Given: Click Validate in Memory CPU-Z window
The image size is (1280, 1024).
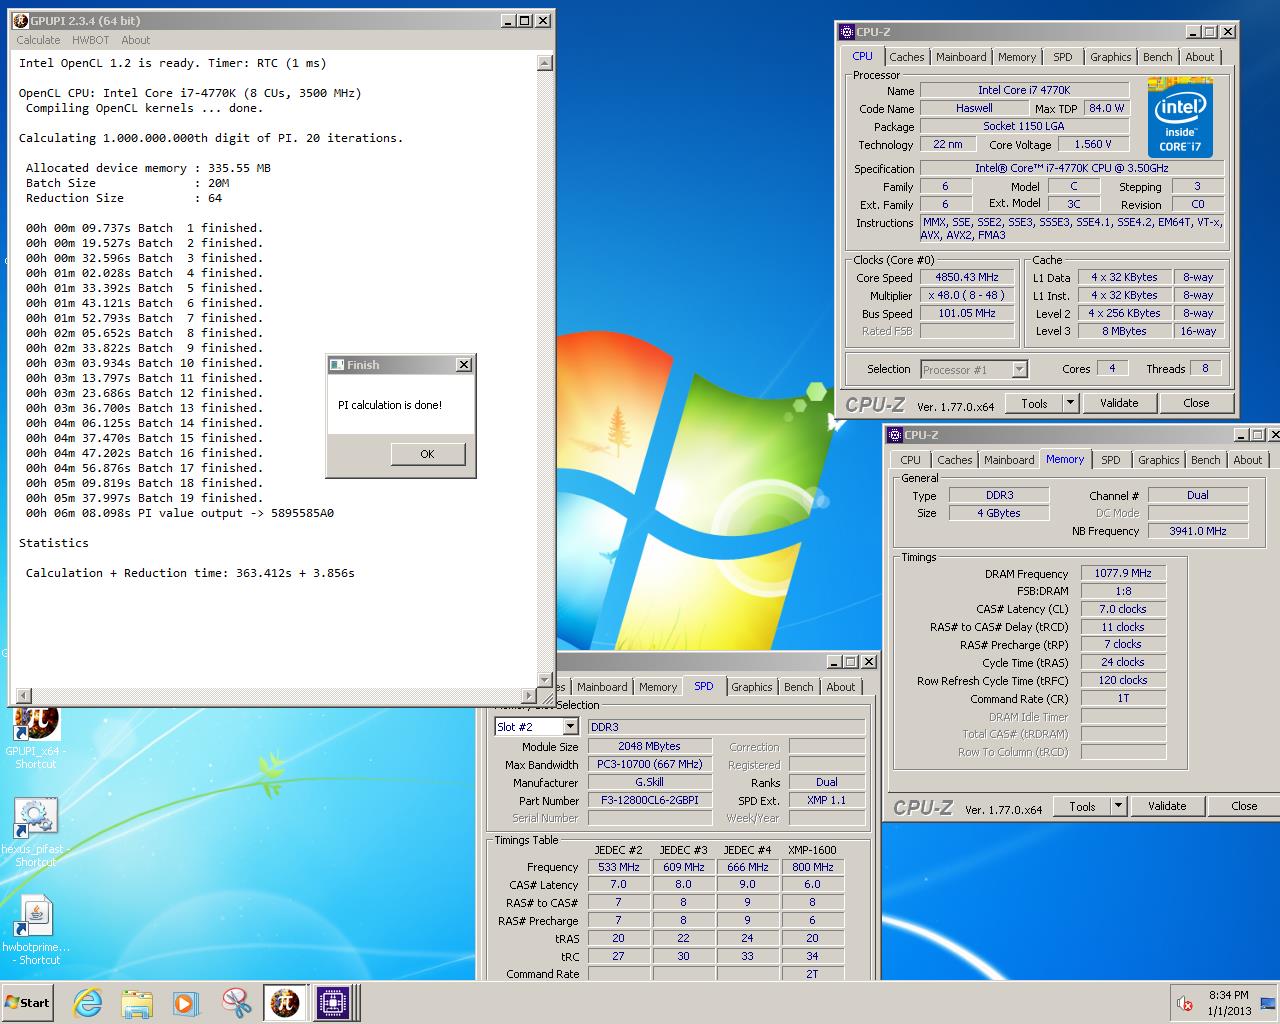Looking at the screenshot, I should pos(1167,806).
